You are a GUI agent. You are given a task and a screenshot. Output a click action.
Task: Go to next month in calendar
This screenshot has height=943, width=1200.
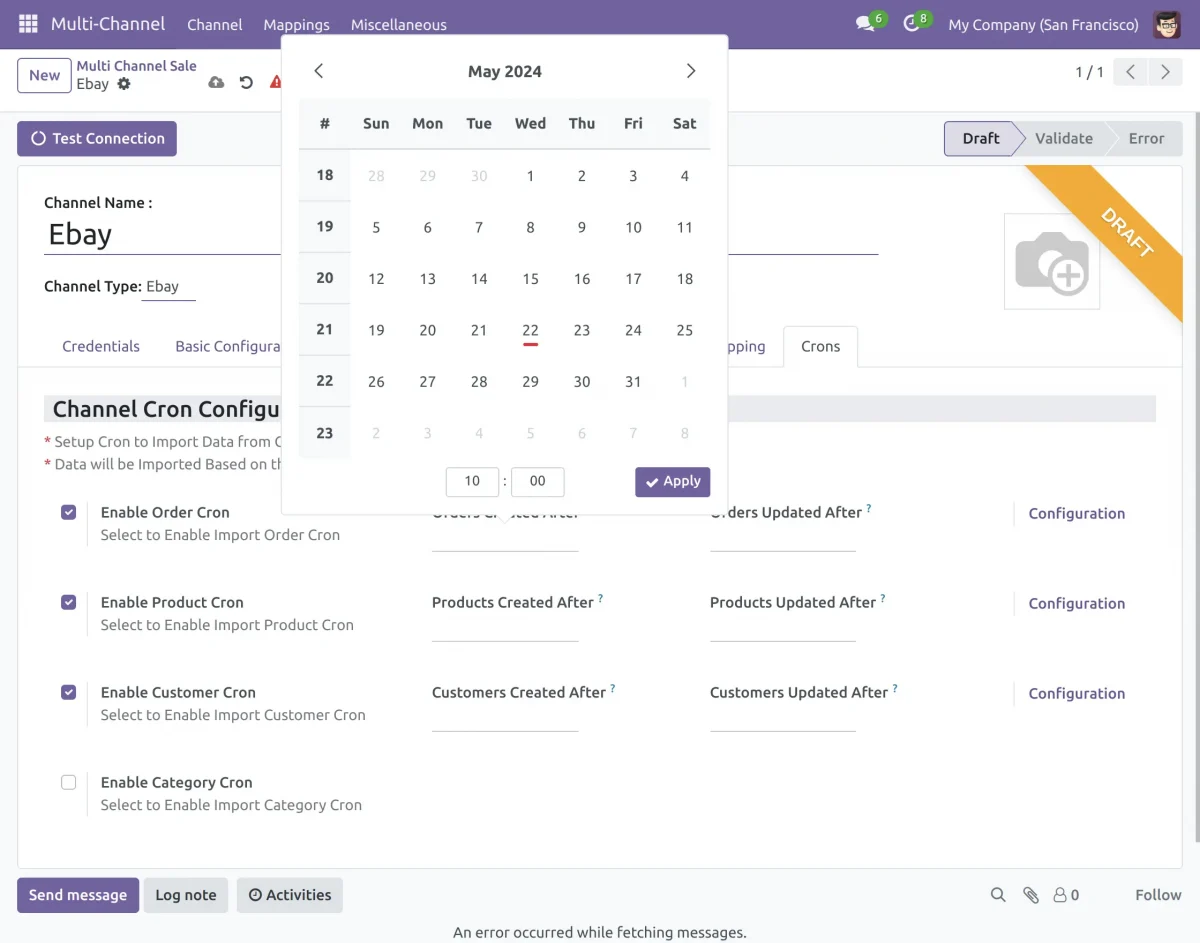pos(691,71)
